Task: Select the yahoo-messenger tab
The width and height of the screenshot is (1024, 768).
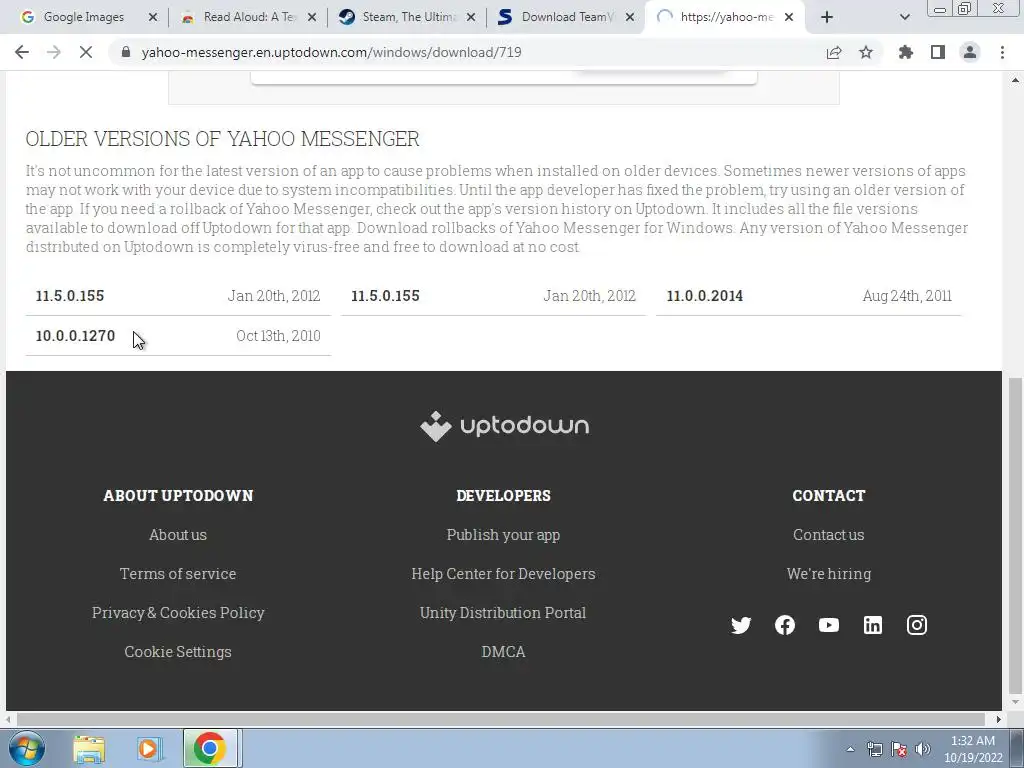Action: click(725, 17)
